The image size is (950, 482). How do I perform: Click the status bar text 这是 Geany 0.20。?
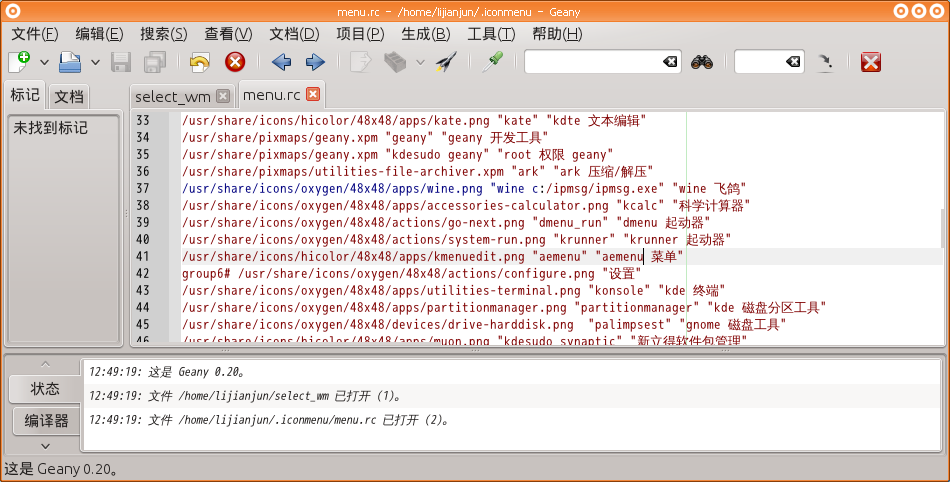pyautogui.click(x=61, y=469)
